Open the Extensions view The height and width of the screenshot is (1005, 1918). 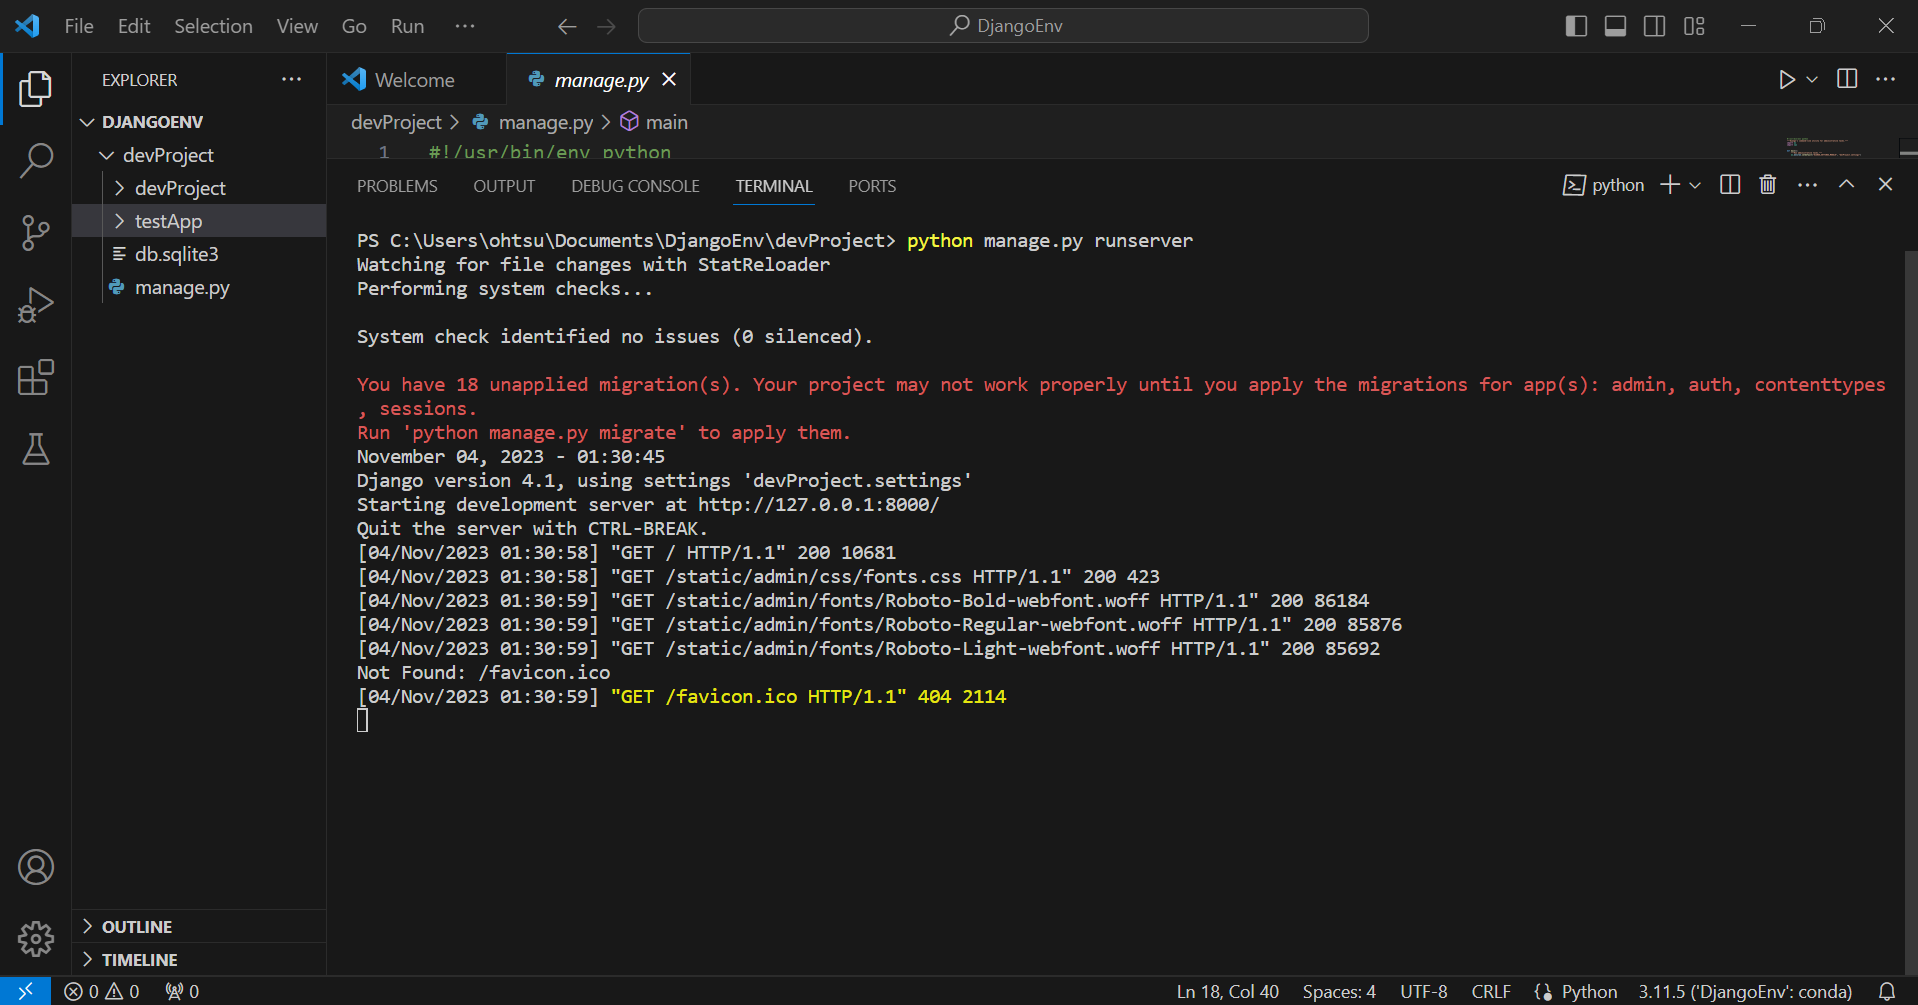(36, 377)
